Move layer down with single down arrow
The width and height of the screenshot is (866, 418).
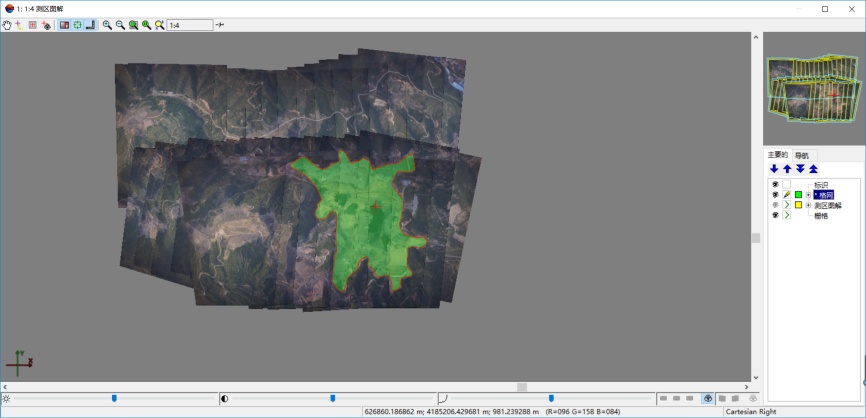pos(774,169)
